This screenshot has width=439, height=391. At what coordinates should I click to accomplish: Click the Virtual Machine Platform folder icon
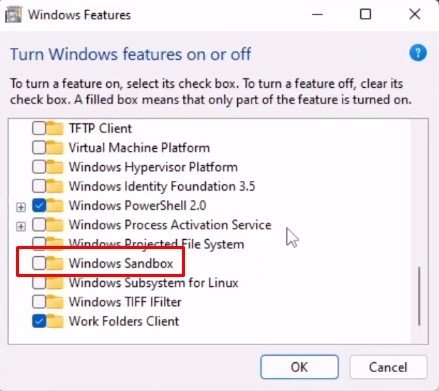click(x=54, y=148)
